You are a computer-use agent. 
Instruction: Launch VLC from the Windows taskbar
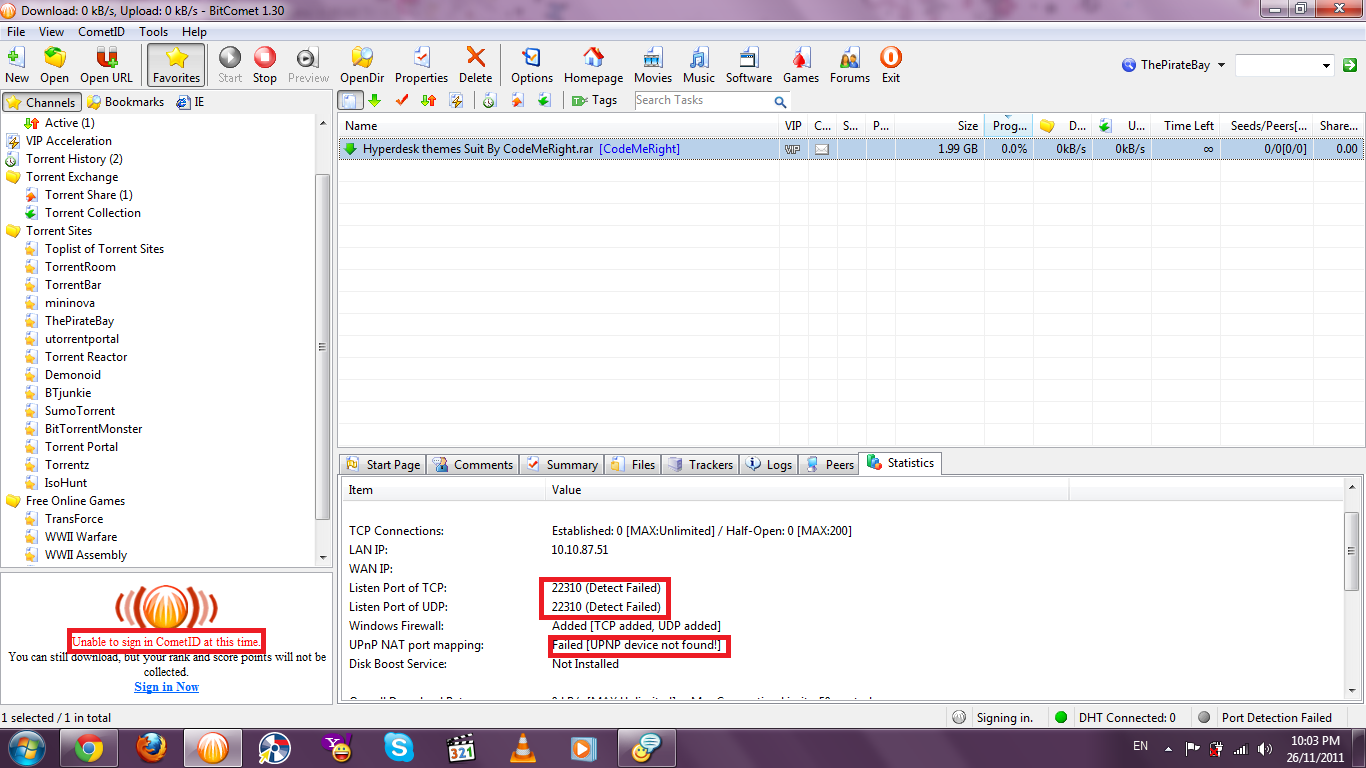point(521,748)
